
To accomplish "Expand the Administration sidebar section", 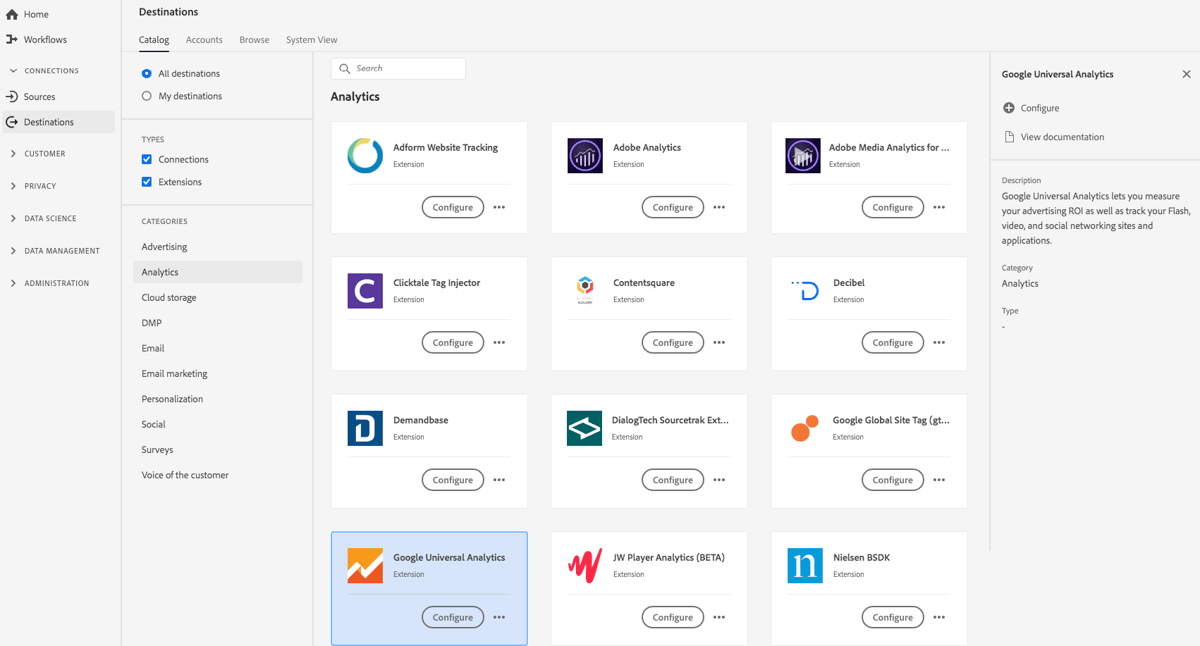I will [14, 283].
